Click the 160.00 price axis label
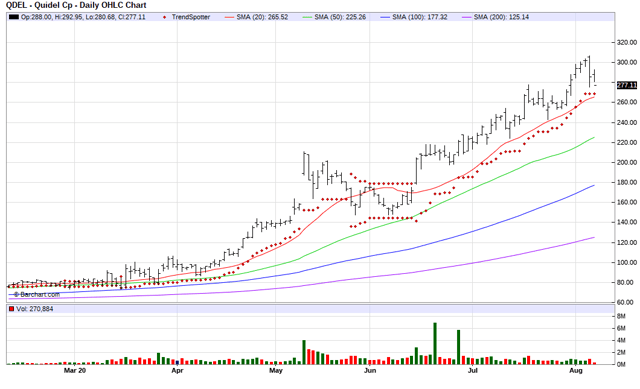The width and height of the screenshot is (640, 389). (627, 202)
